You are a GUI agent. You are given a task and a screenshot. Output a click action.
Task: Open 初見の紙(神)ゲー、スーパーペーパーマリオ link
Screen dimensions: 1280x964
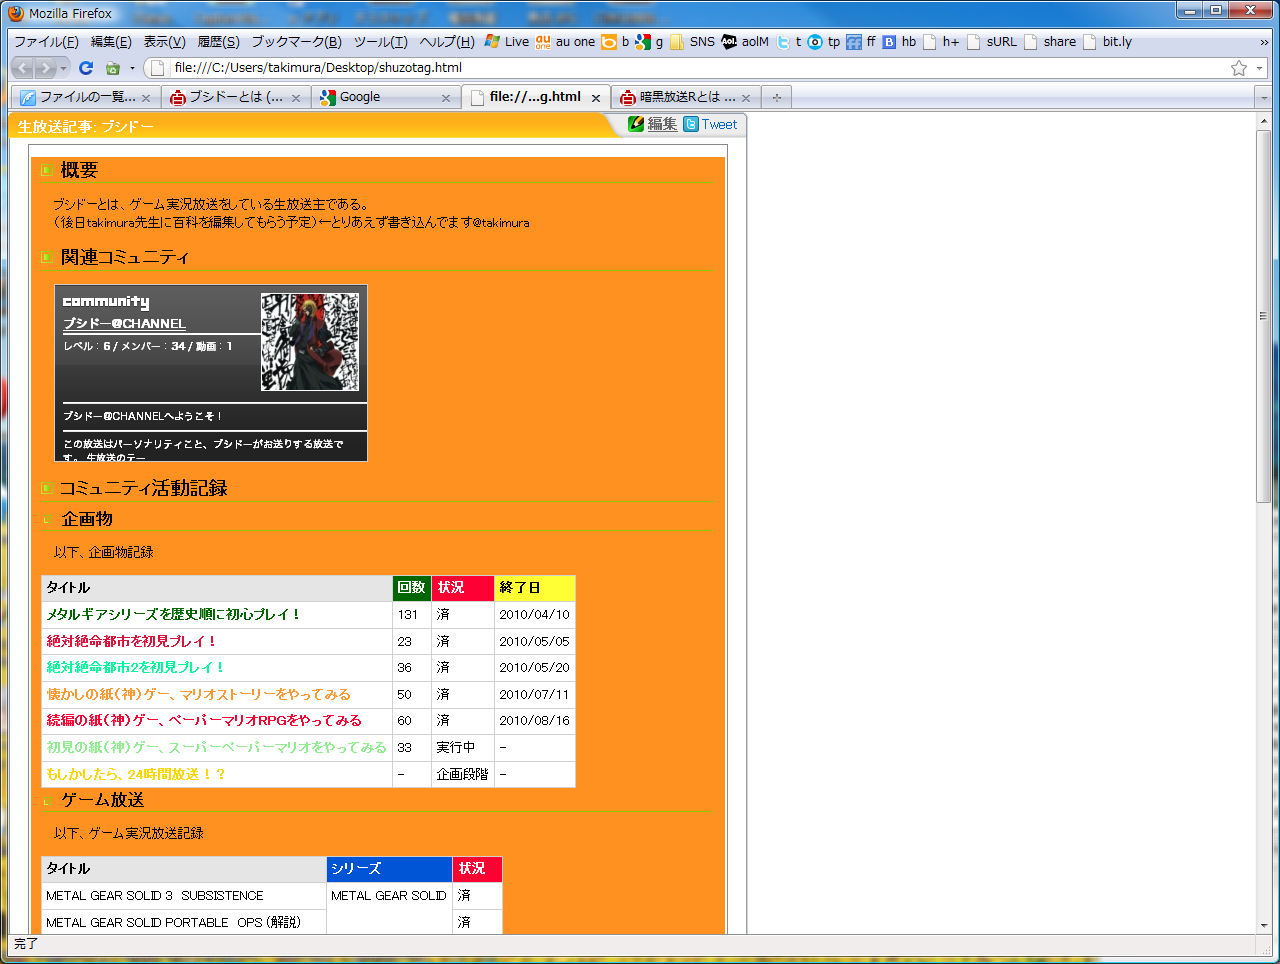coord(216,747)
